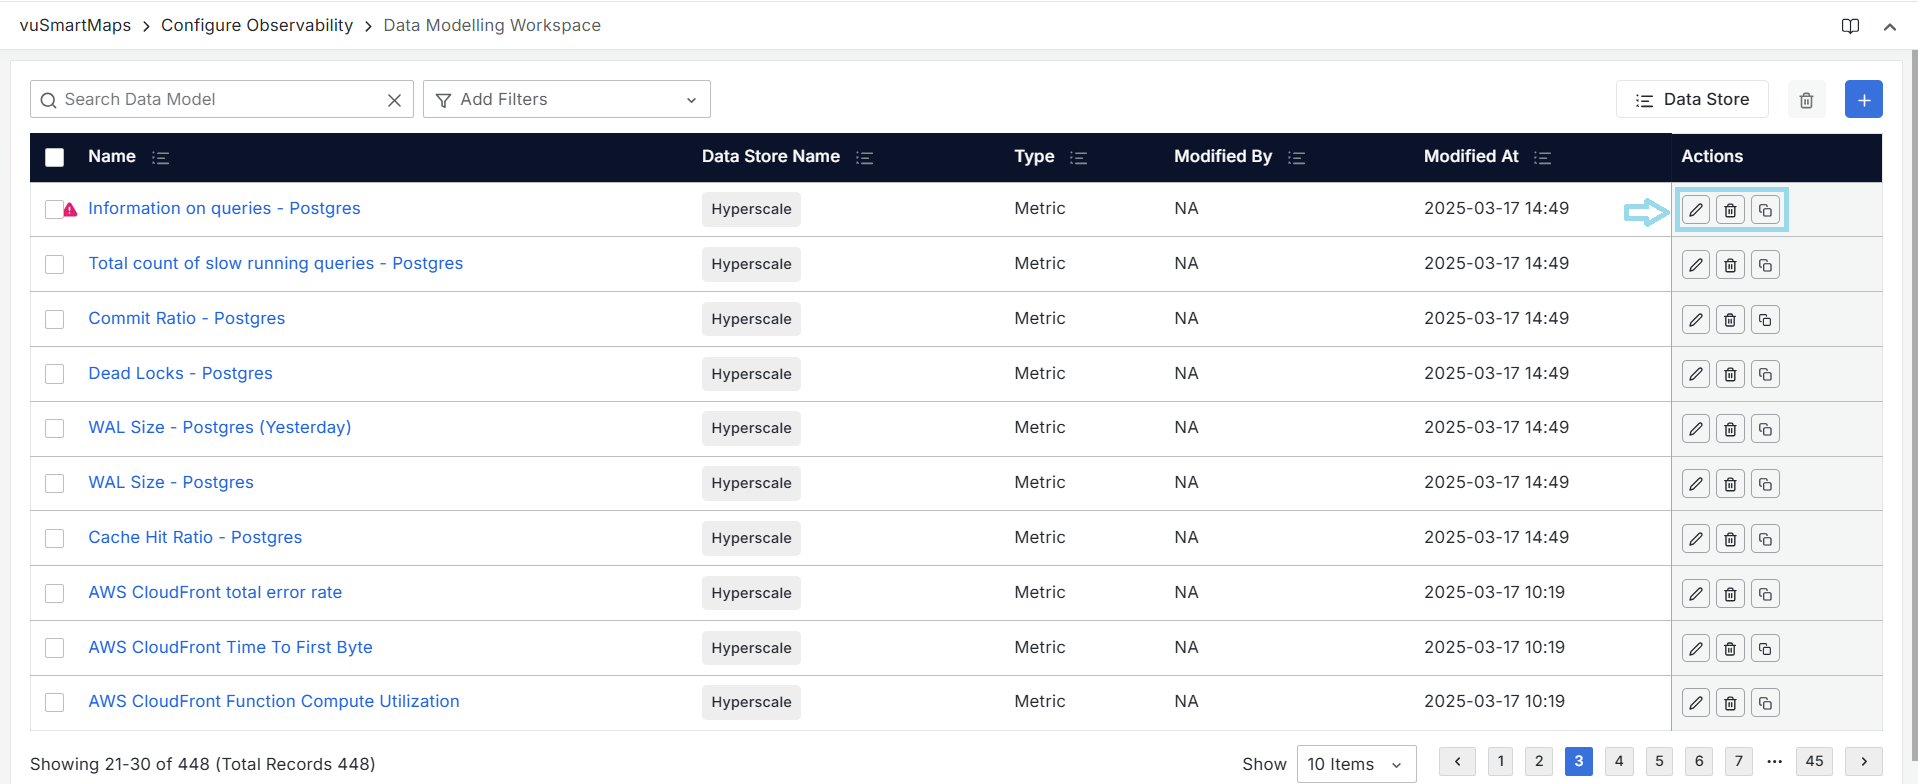Copy the Dead Locks - Postgres model
The image size is (1918, 784).
(x=1765, y=374)
